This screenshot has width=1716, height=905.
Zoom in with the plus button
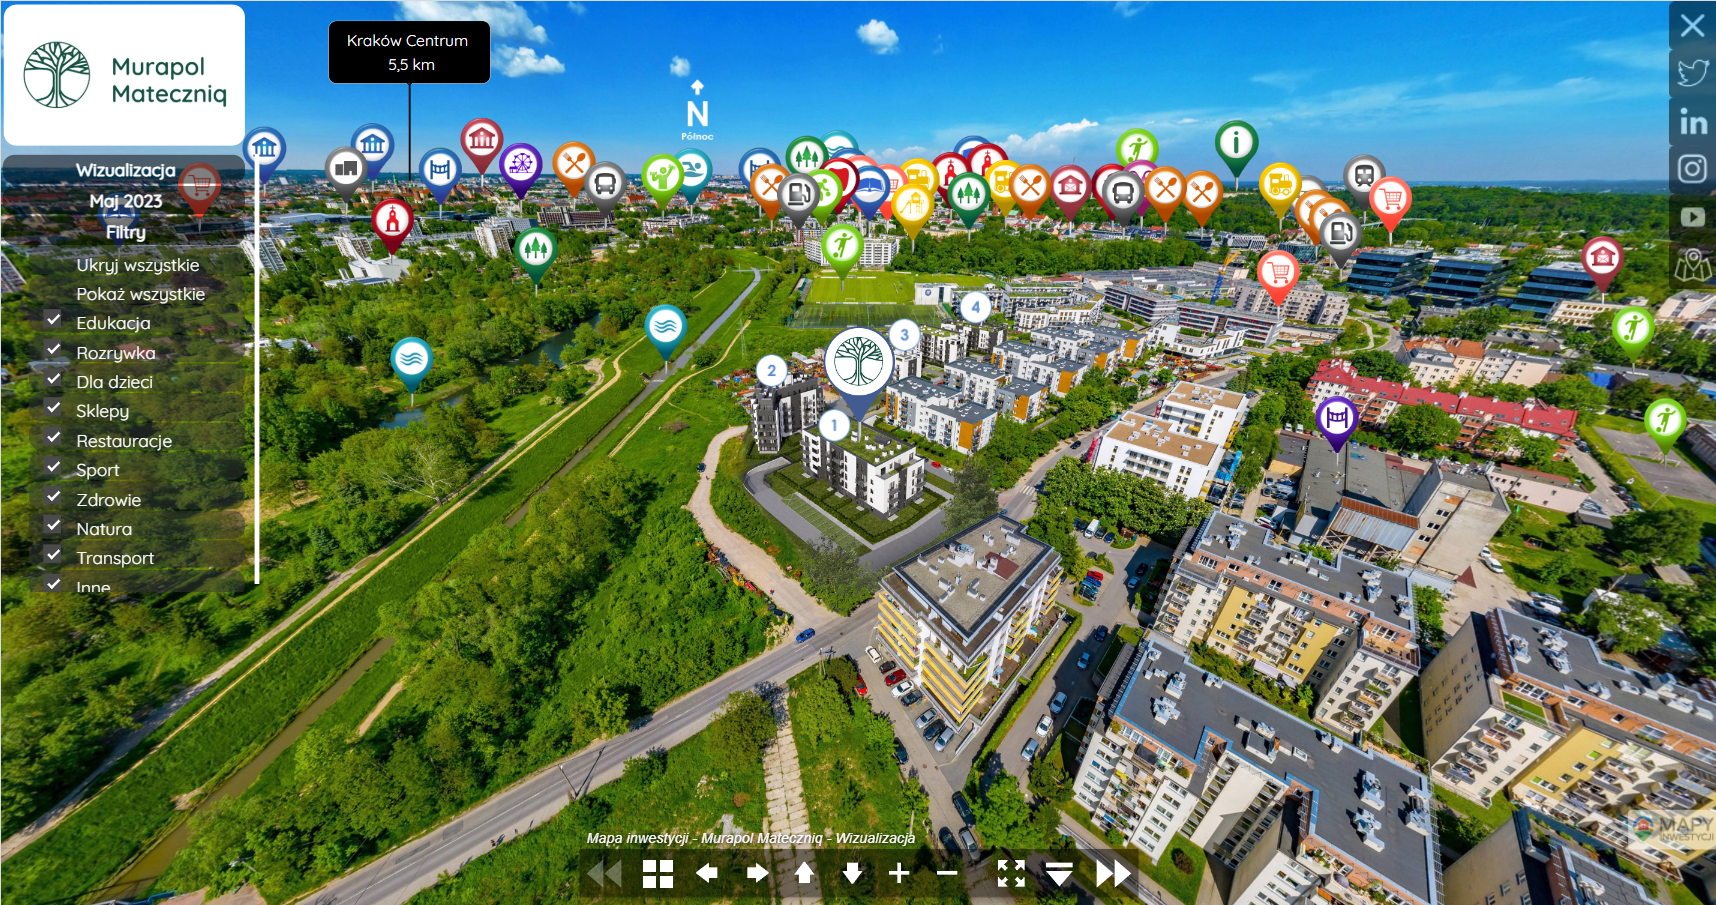pyautogui.click(x=899, y=874)
